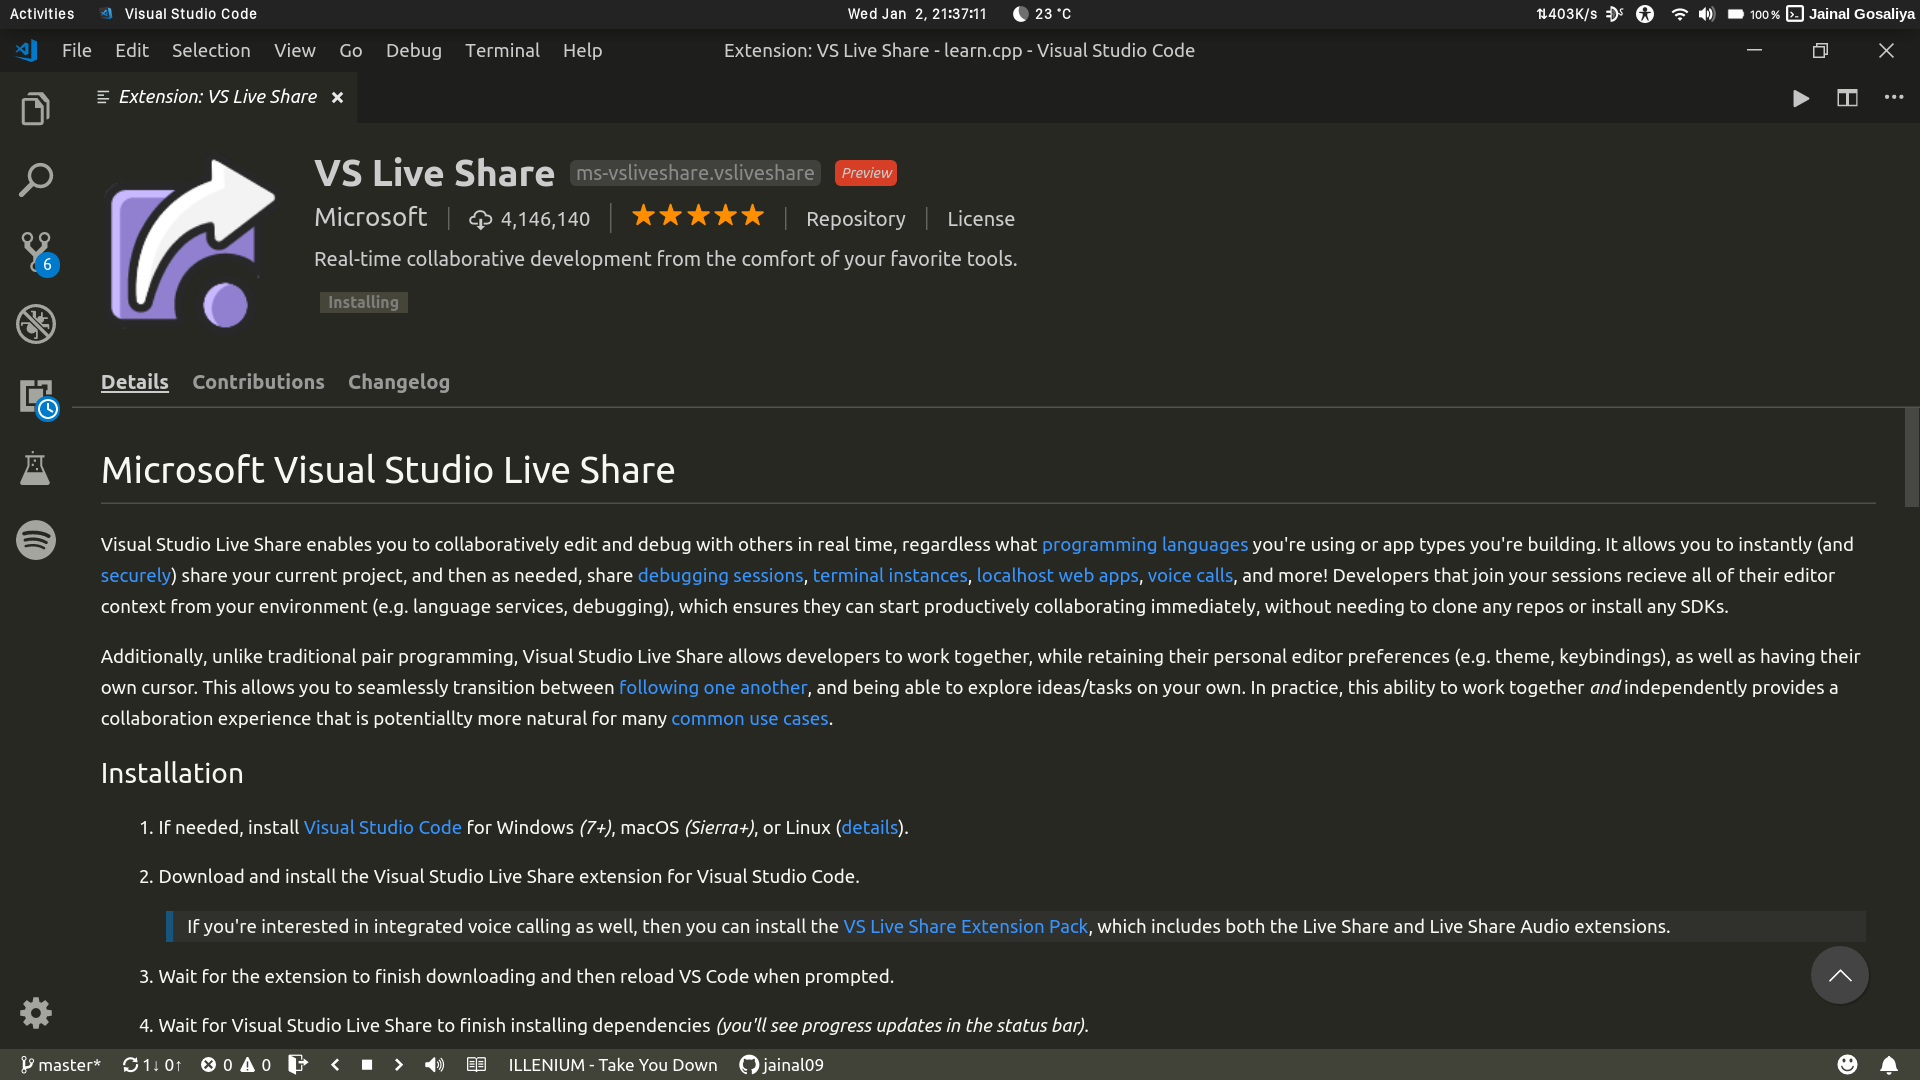Click the GitHub jainal09 status bar item
This screenshot has height=1080, width=1920.
781,1065
